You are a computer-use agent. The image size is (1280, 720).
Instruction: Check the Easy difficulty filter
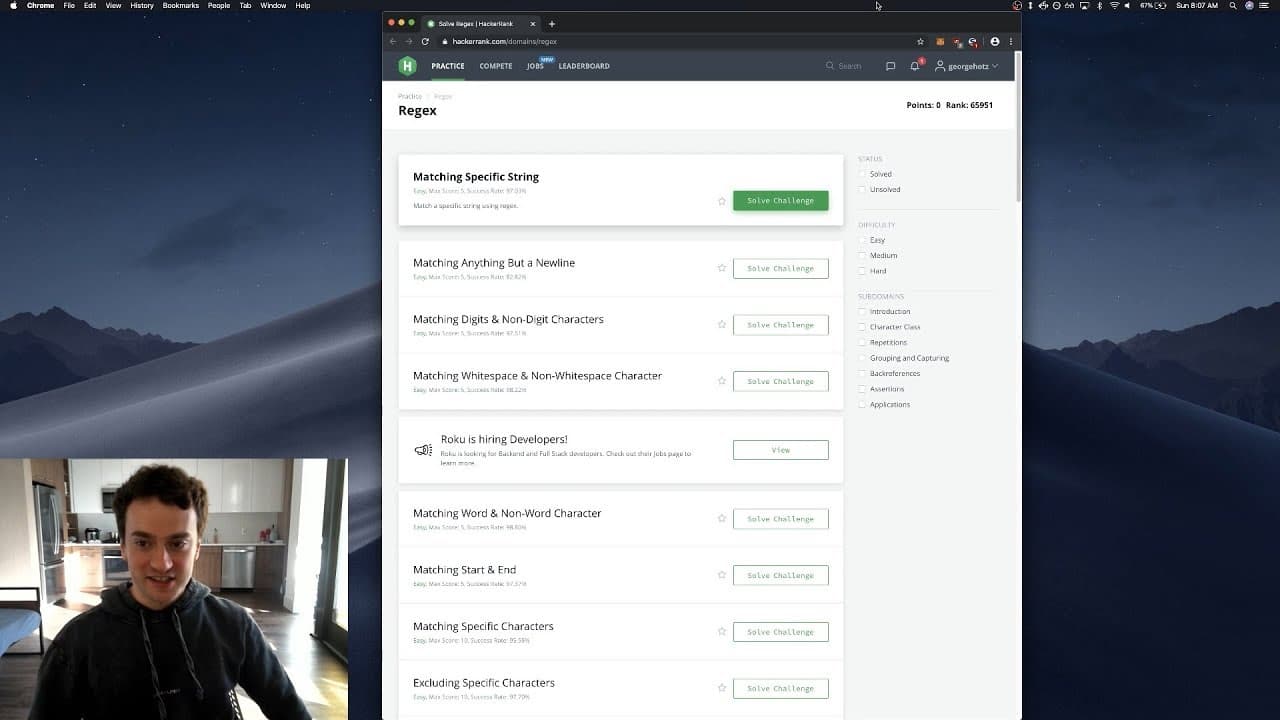[862, 240]
